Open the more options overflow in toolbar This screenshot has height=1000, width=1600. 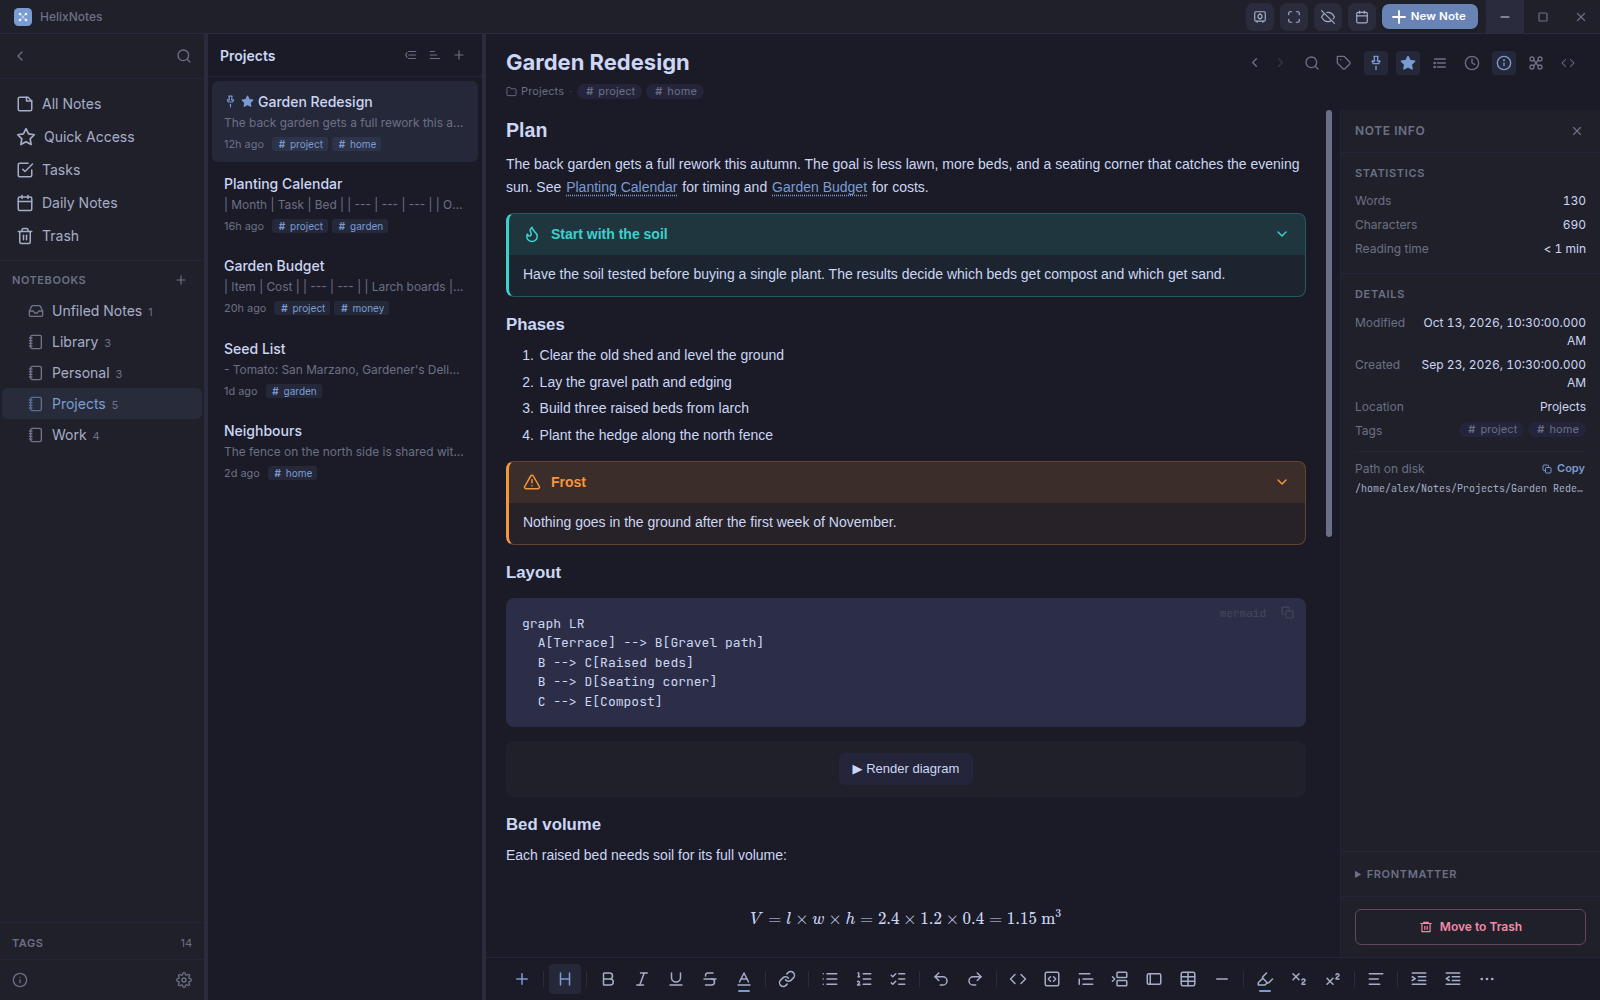[x=1487, y=979]
